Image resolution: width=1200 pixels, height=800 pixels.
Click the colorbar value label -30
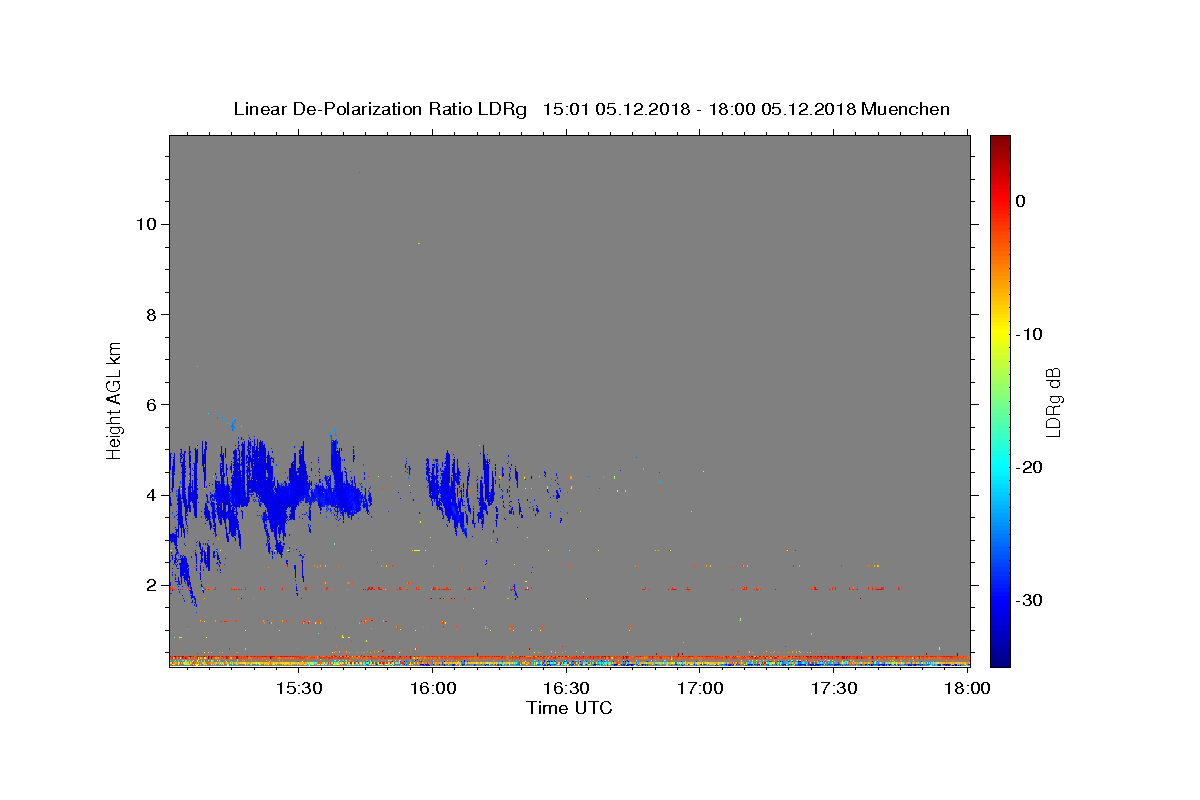click(x=1031, y=600)
